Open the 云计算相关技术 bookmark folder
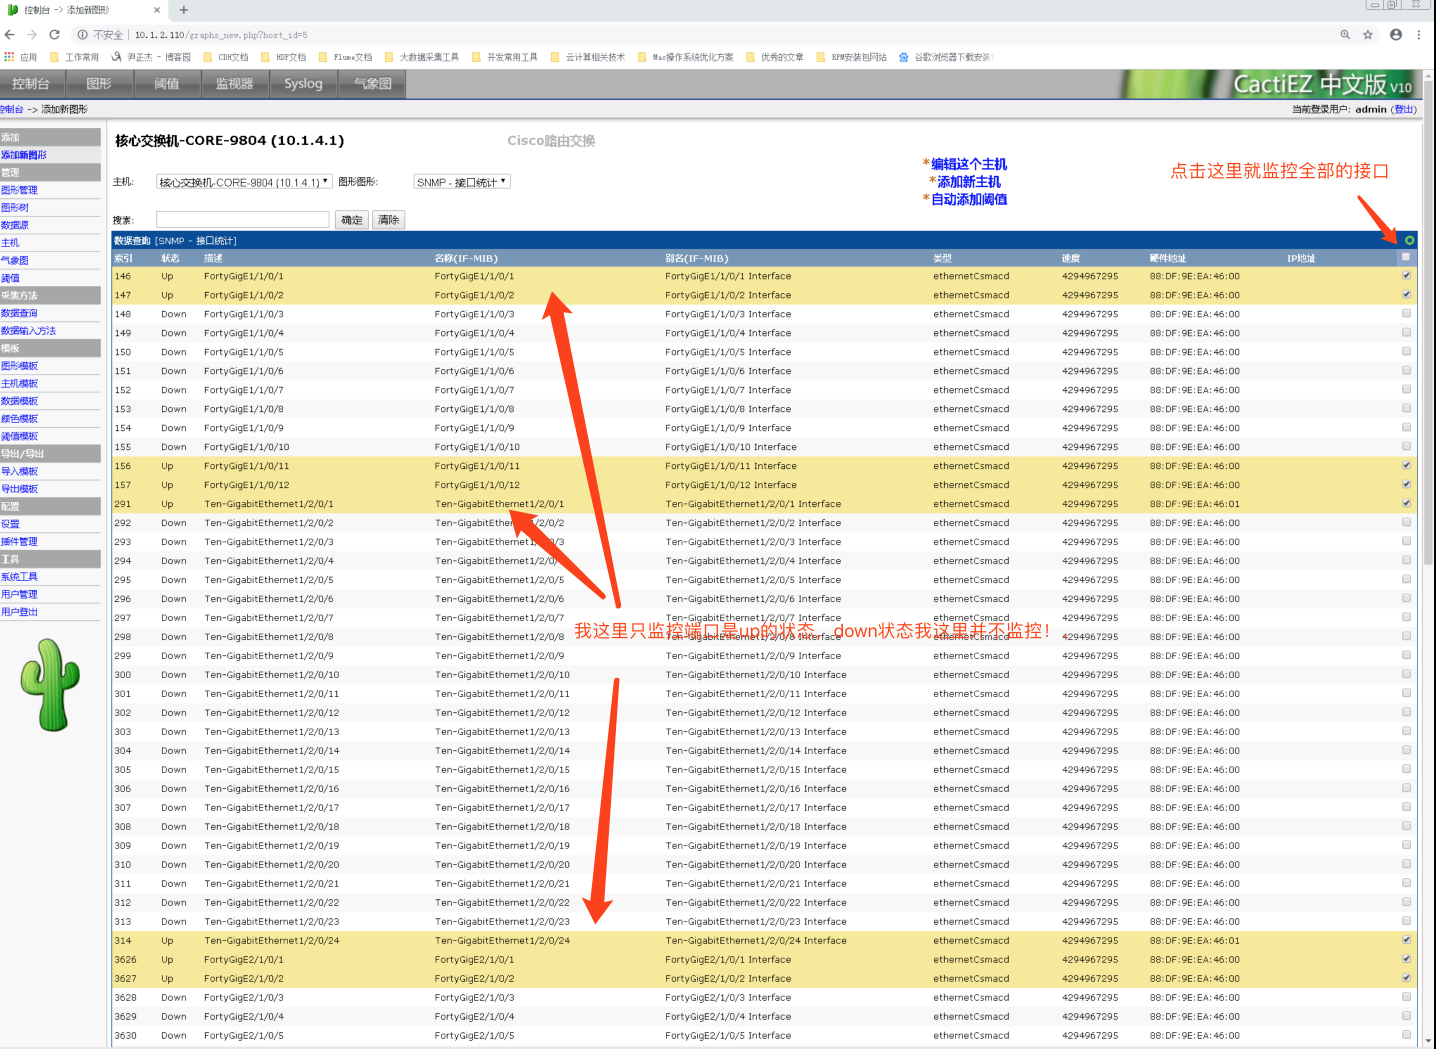1436x1049 pixels. [587, 57]
